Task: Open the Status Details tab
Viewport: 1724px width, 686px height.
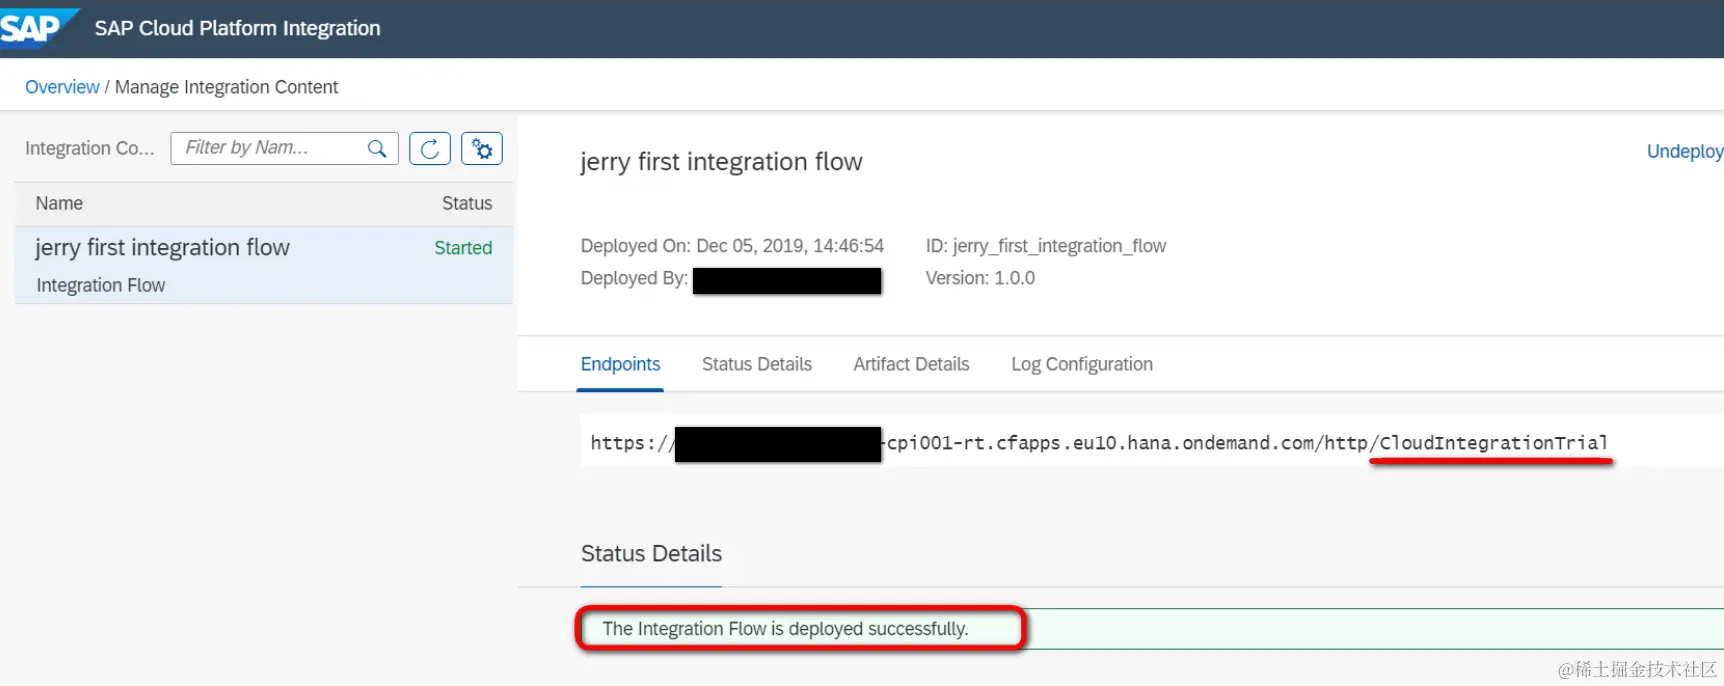Action: pos(756,364)
